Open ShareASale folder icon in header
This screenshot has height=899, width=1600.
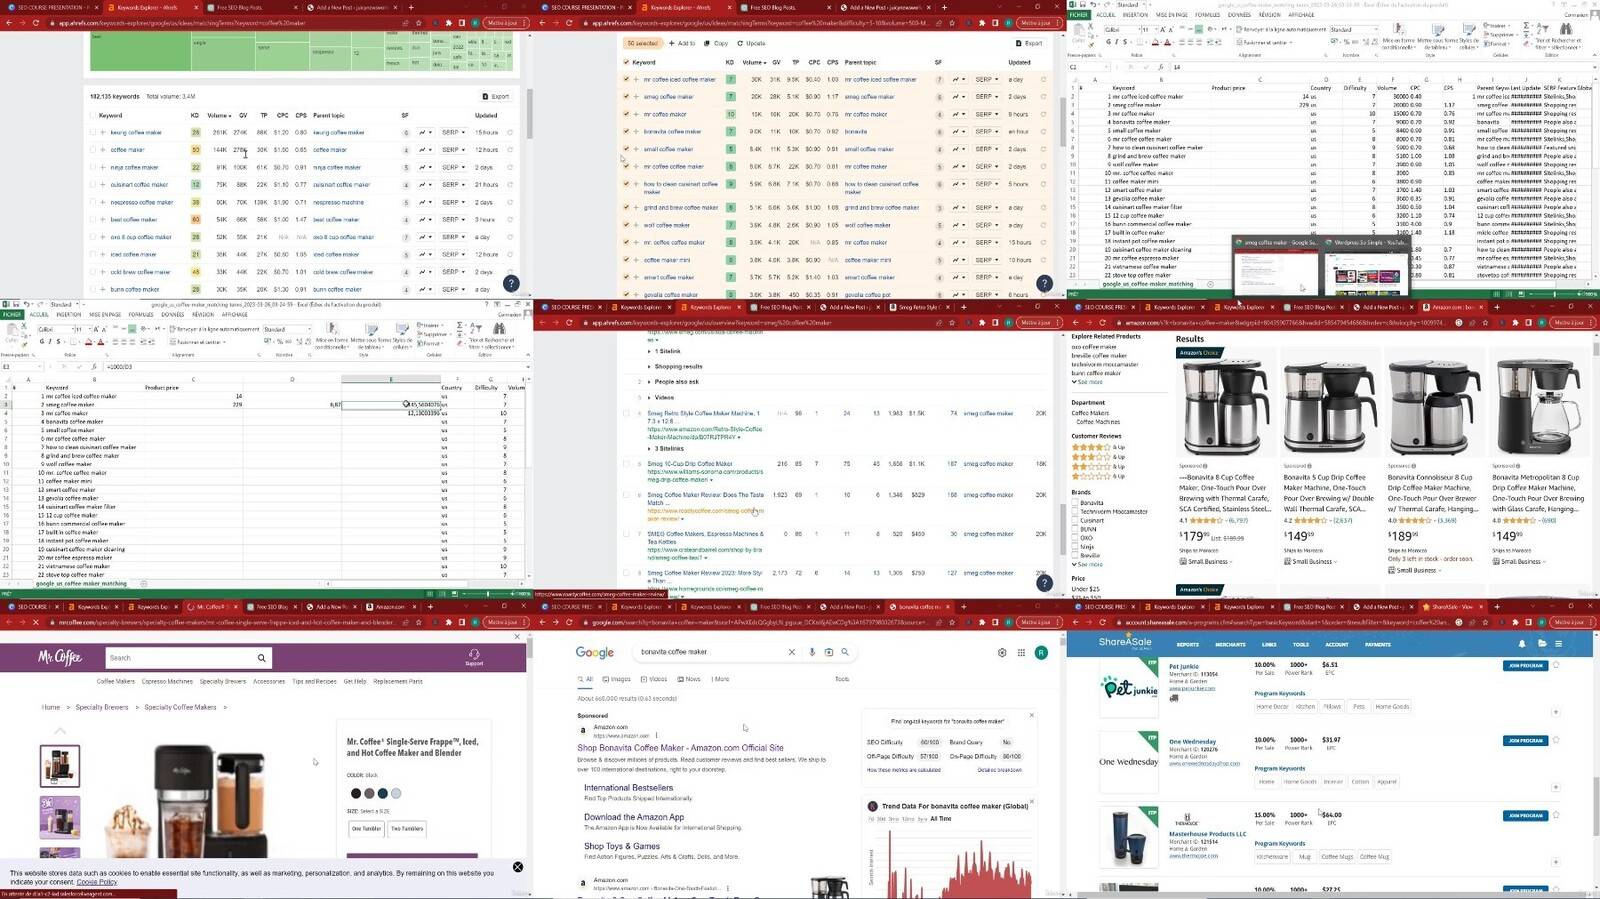(x=1542, y=644)
